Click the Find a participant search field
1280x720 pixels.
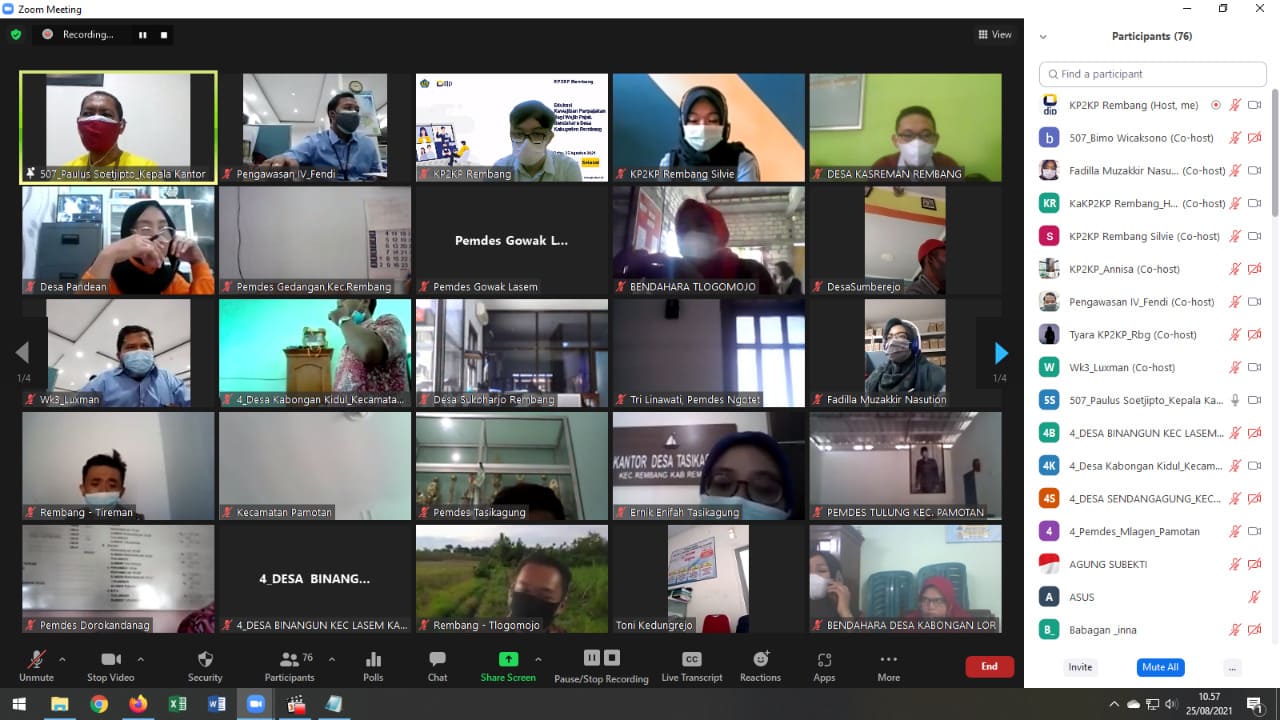tap(1153, 74)
